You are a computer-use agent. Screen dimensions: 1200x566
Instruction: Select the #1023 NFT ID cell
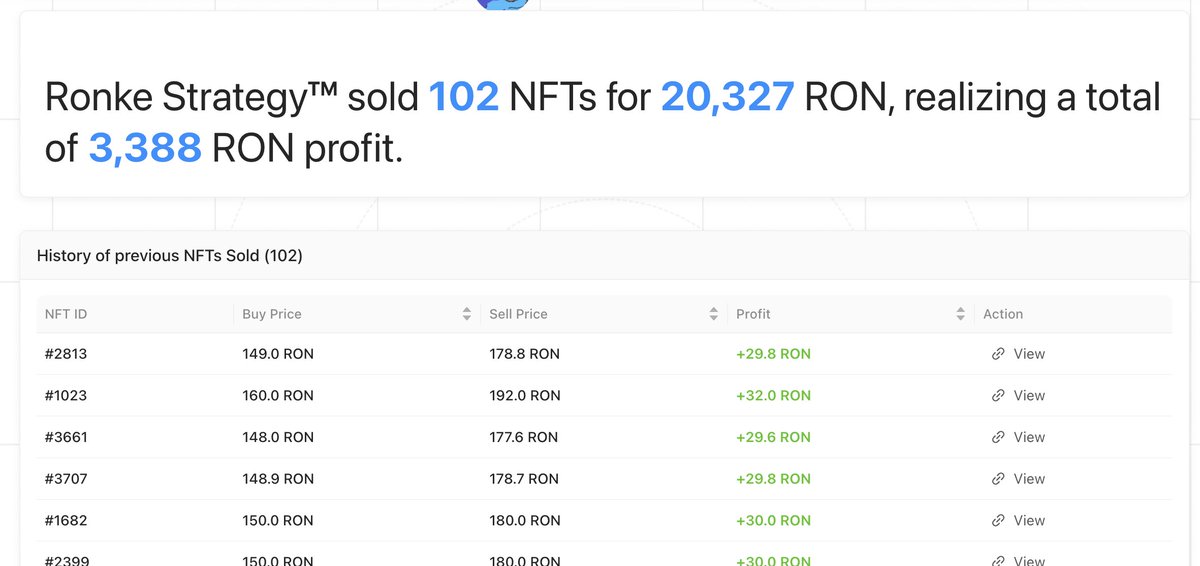[x=66, y=396]
